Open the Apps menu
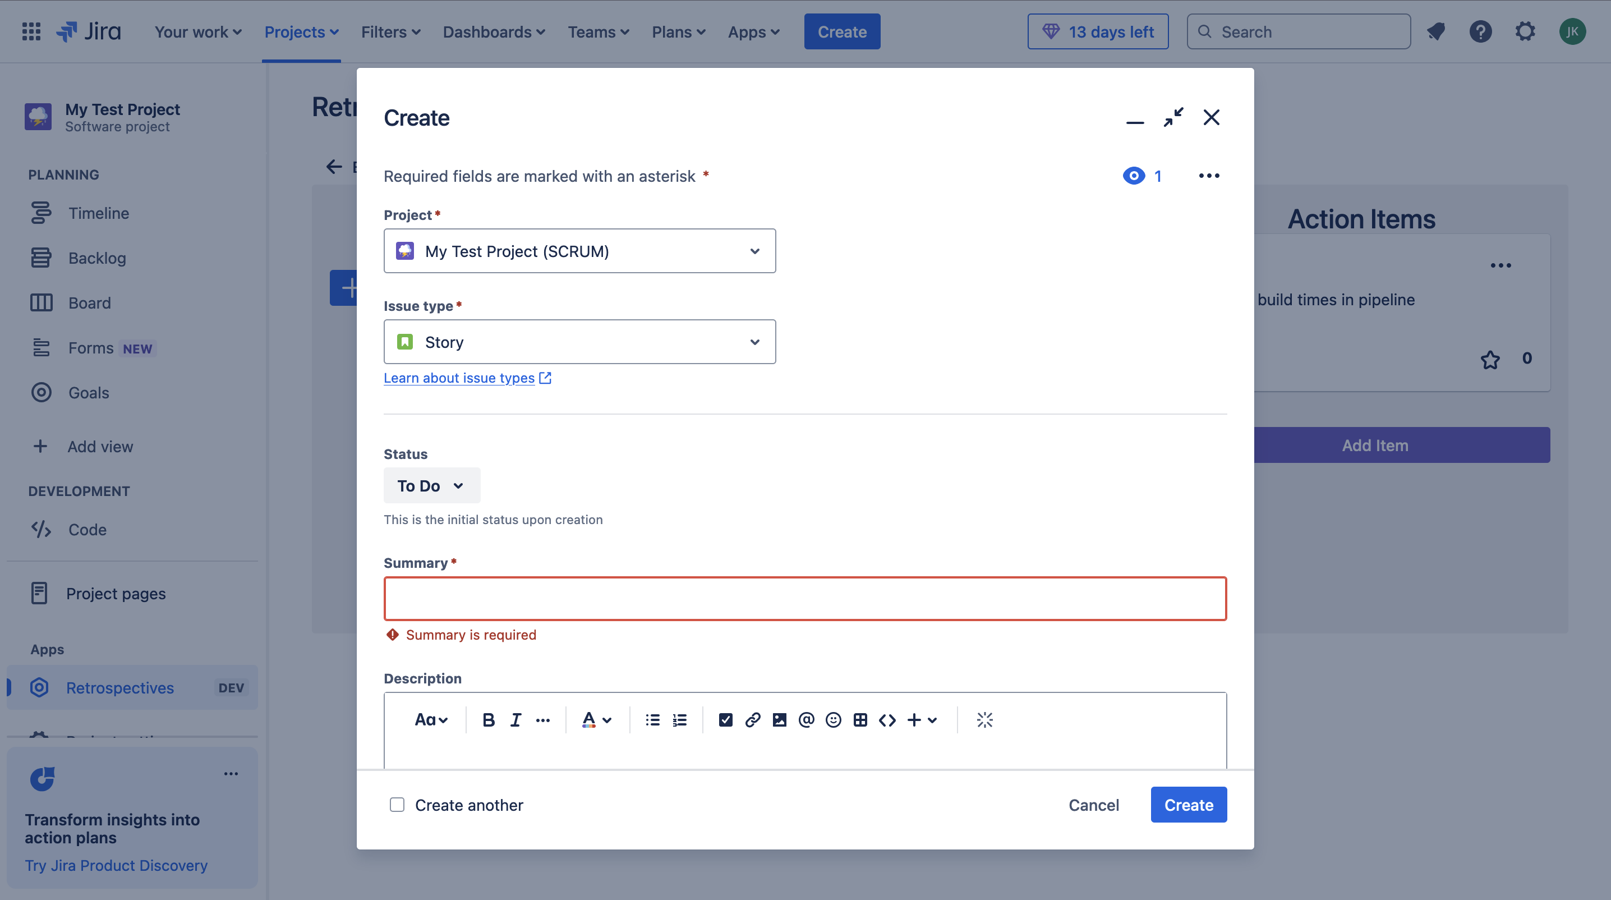Image resolution: width=1611 pixels, height=900 pixels. pyautogui.click(x=753, y=31)
